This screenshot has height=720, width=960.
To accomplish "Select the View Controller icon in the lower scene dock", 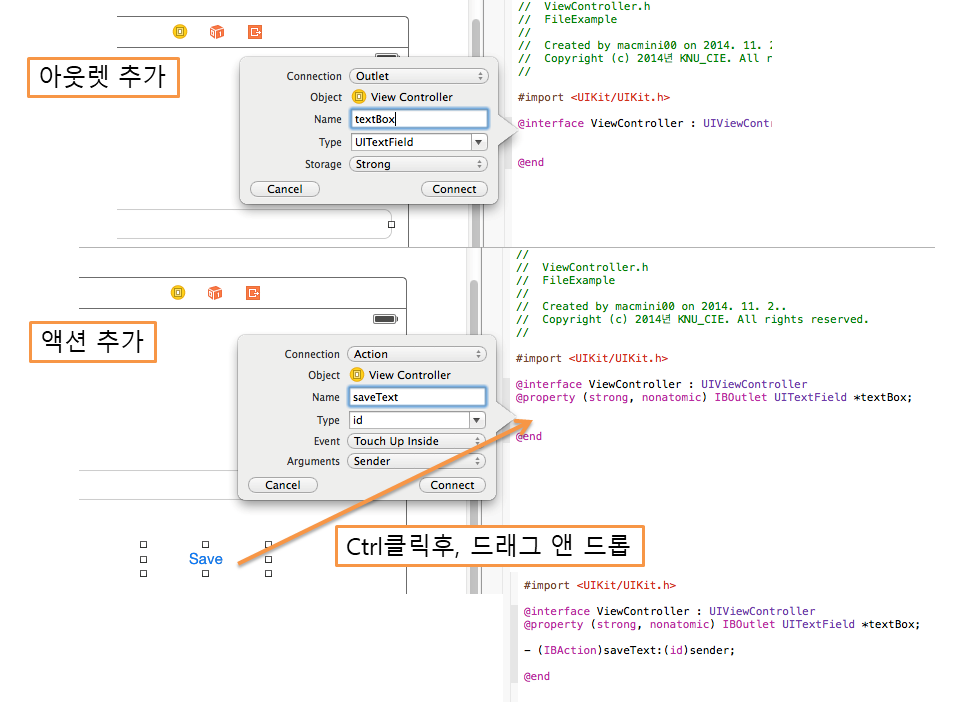I will pyautogui.click(x=178, y=293).
